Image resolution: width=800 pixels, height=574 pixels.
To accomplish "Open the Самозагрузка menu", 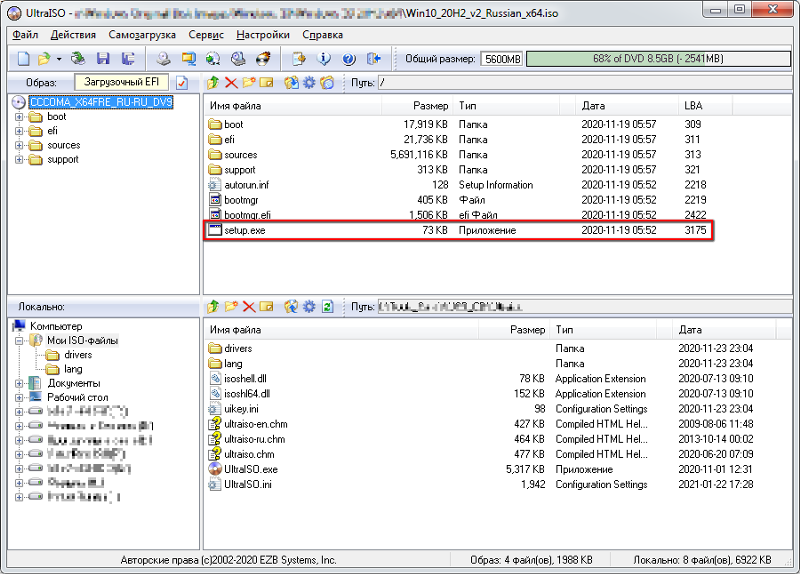I will click(x=138, y=34).
